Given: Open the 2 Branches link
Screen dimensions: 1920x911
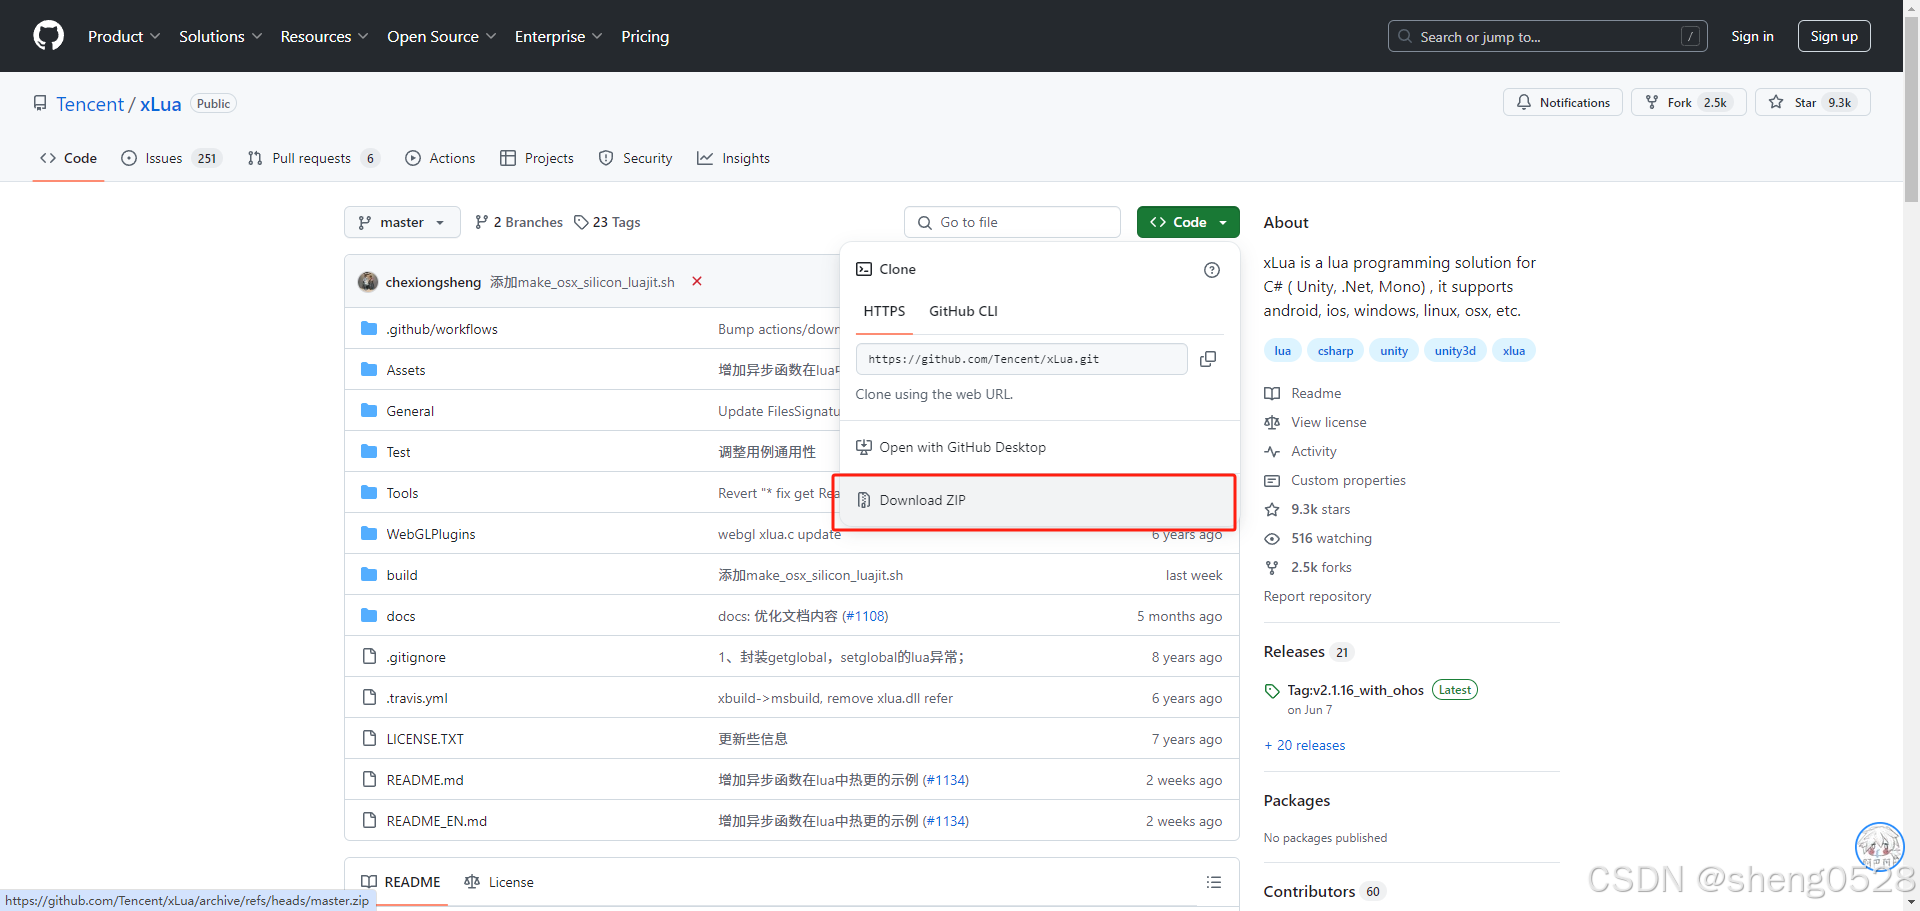Looking at the screenshot, I should pyautogui.click(x=519, y=222).
